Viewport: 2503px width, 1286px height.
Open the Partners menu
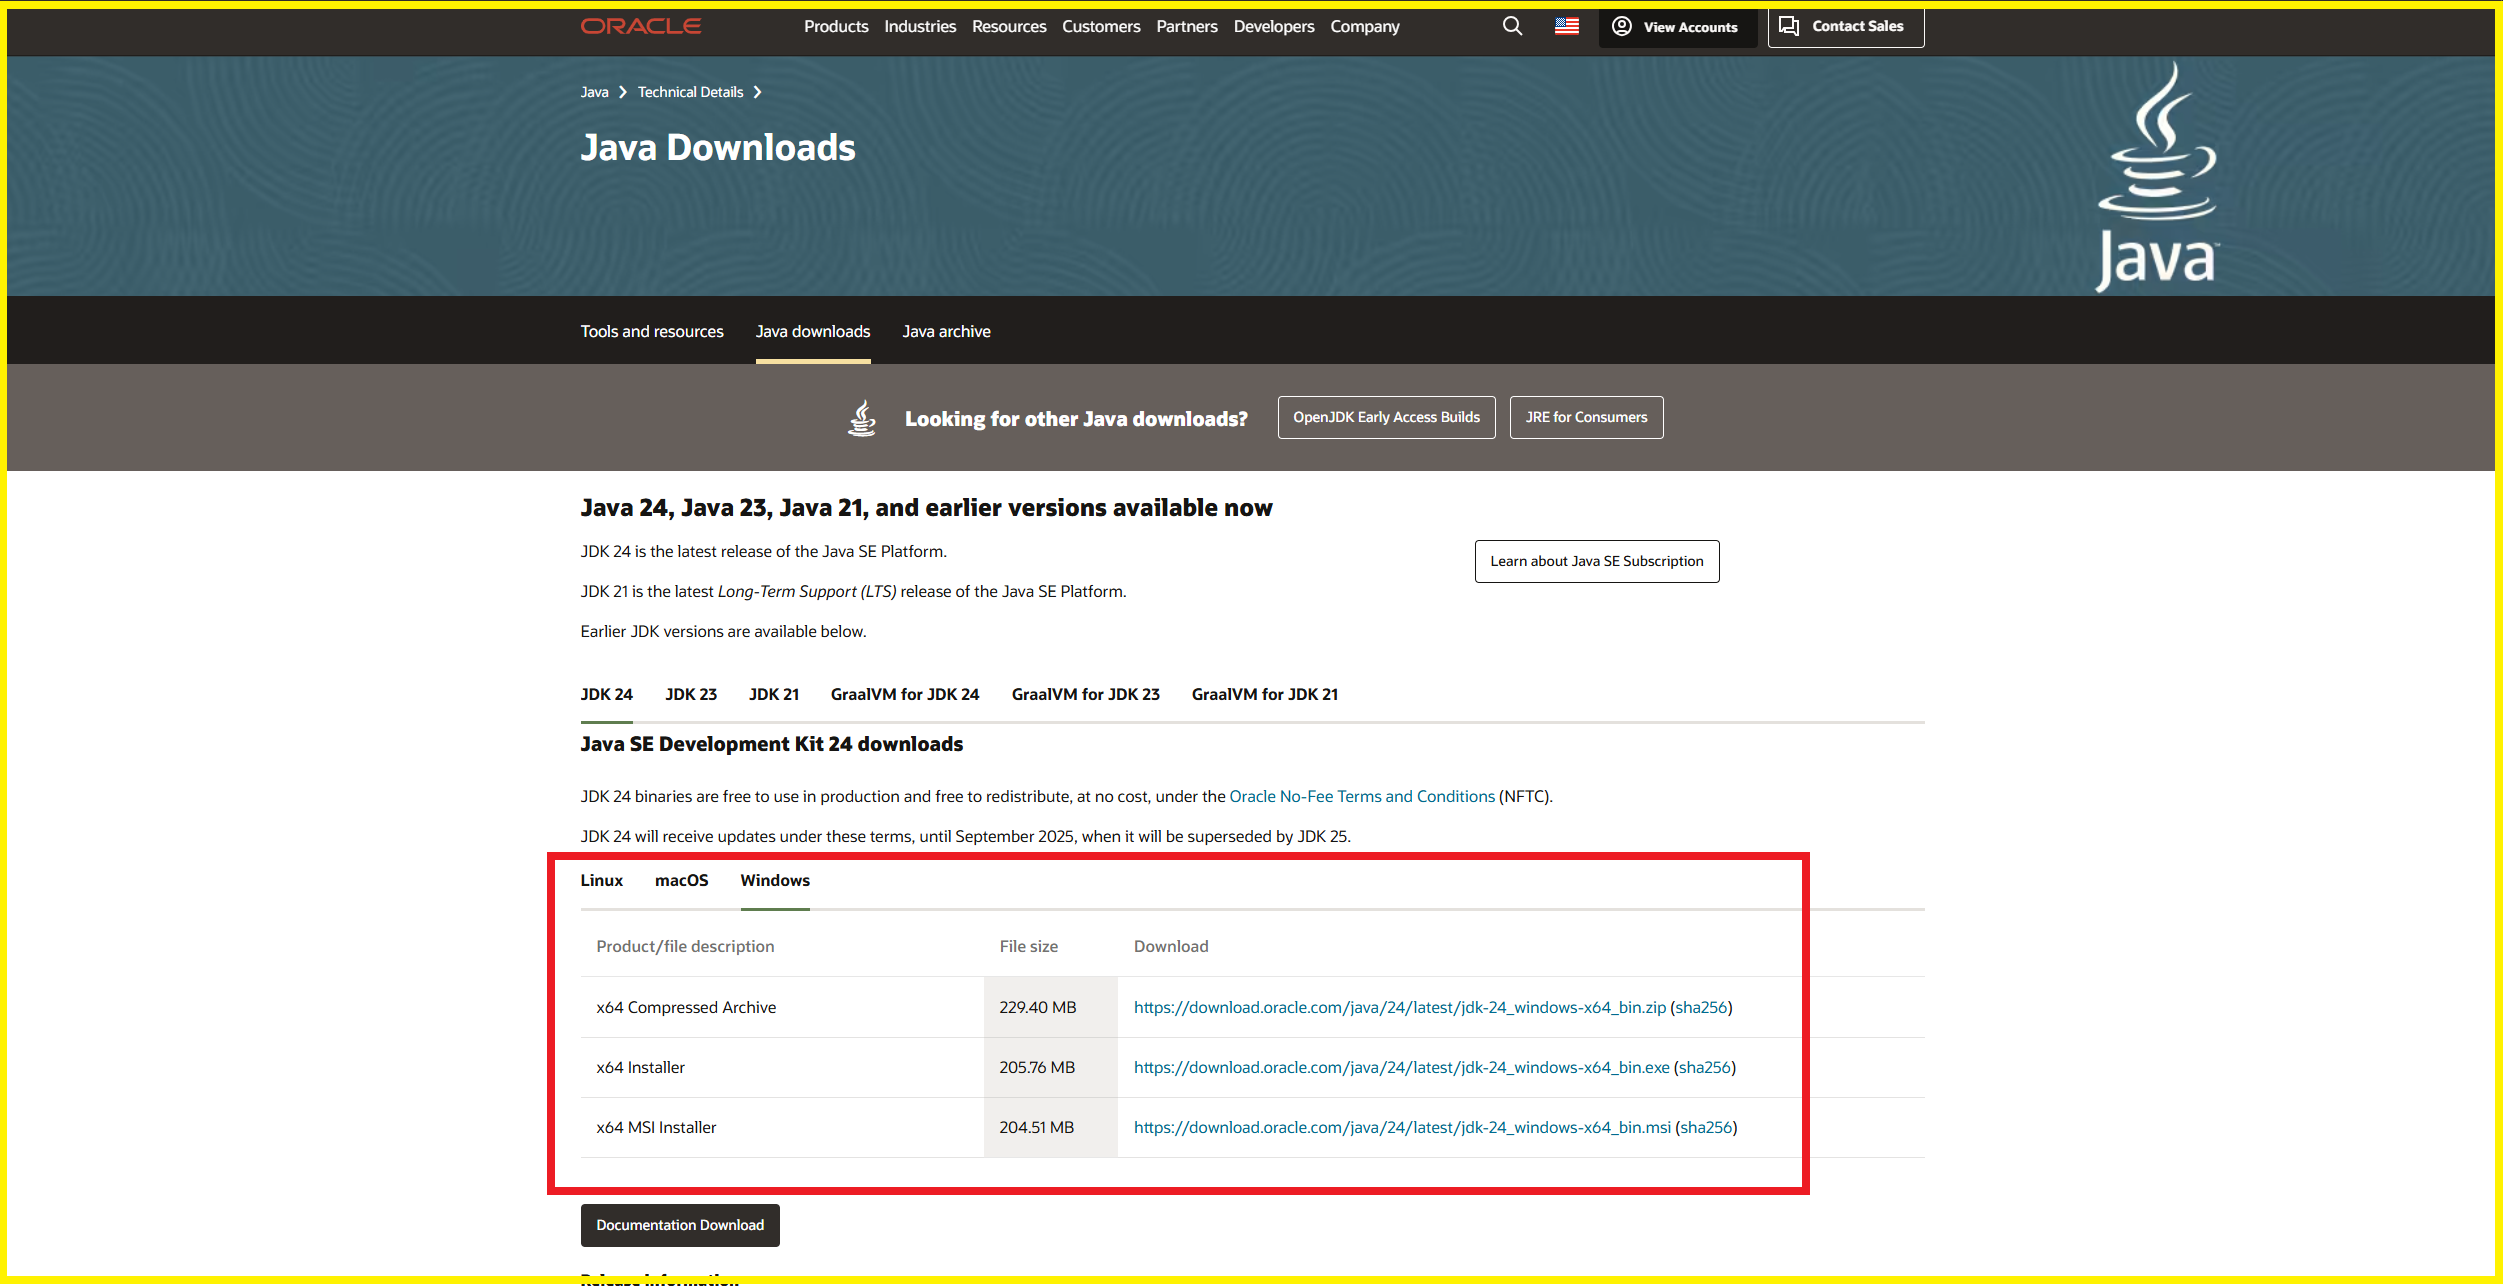(x=1187, y=27)
